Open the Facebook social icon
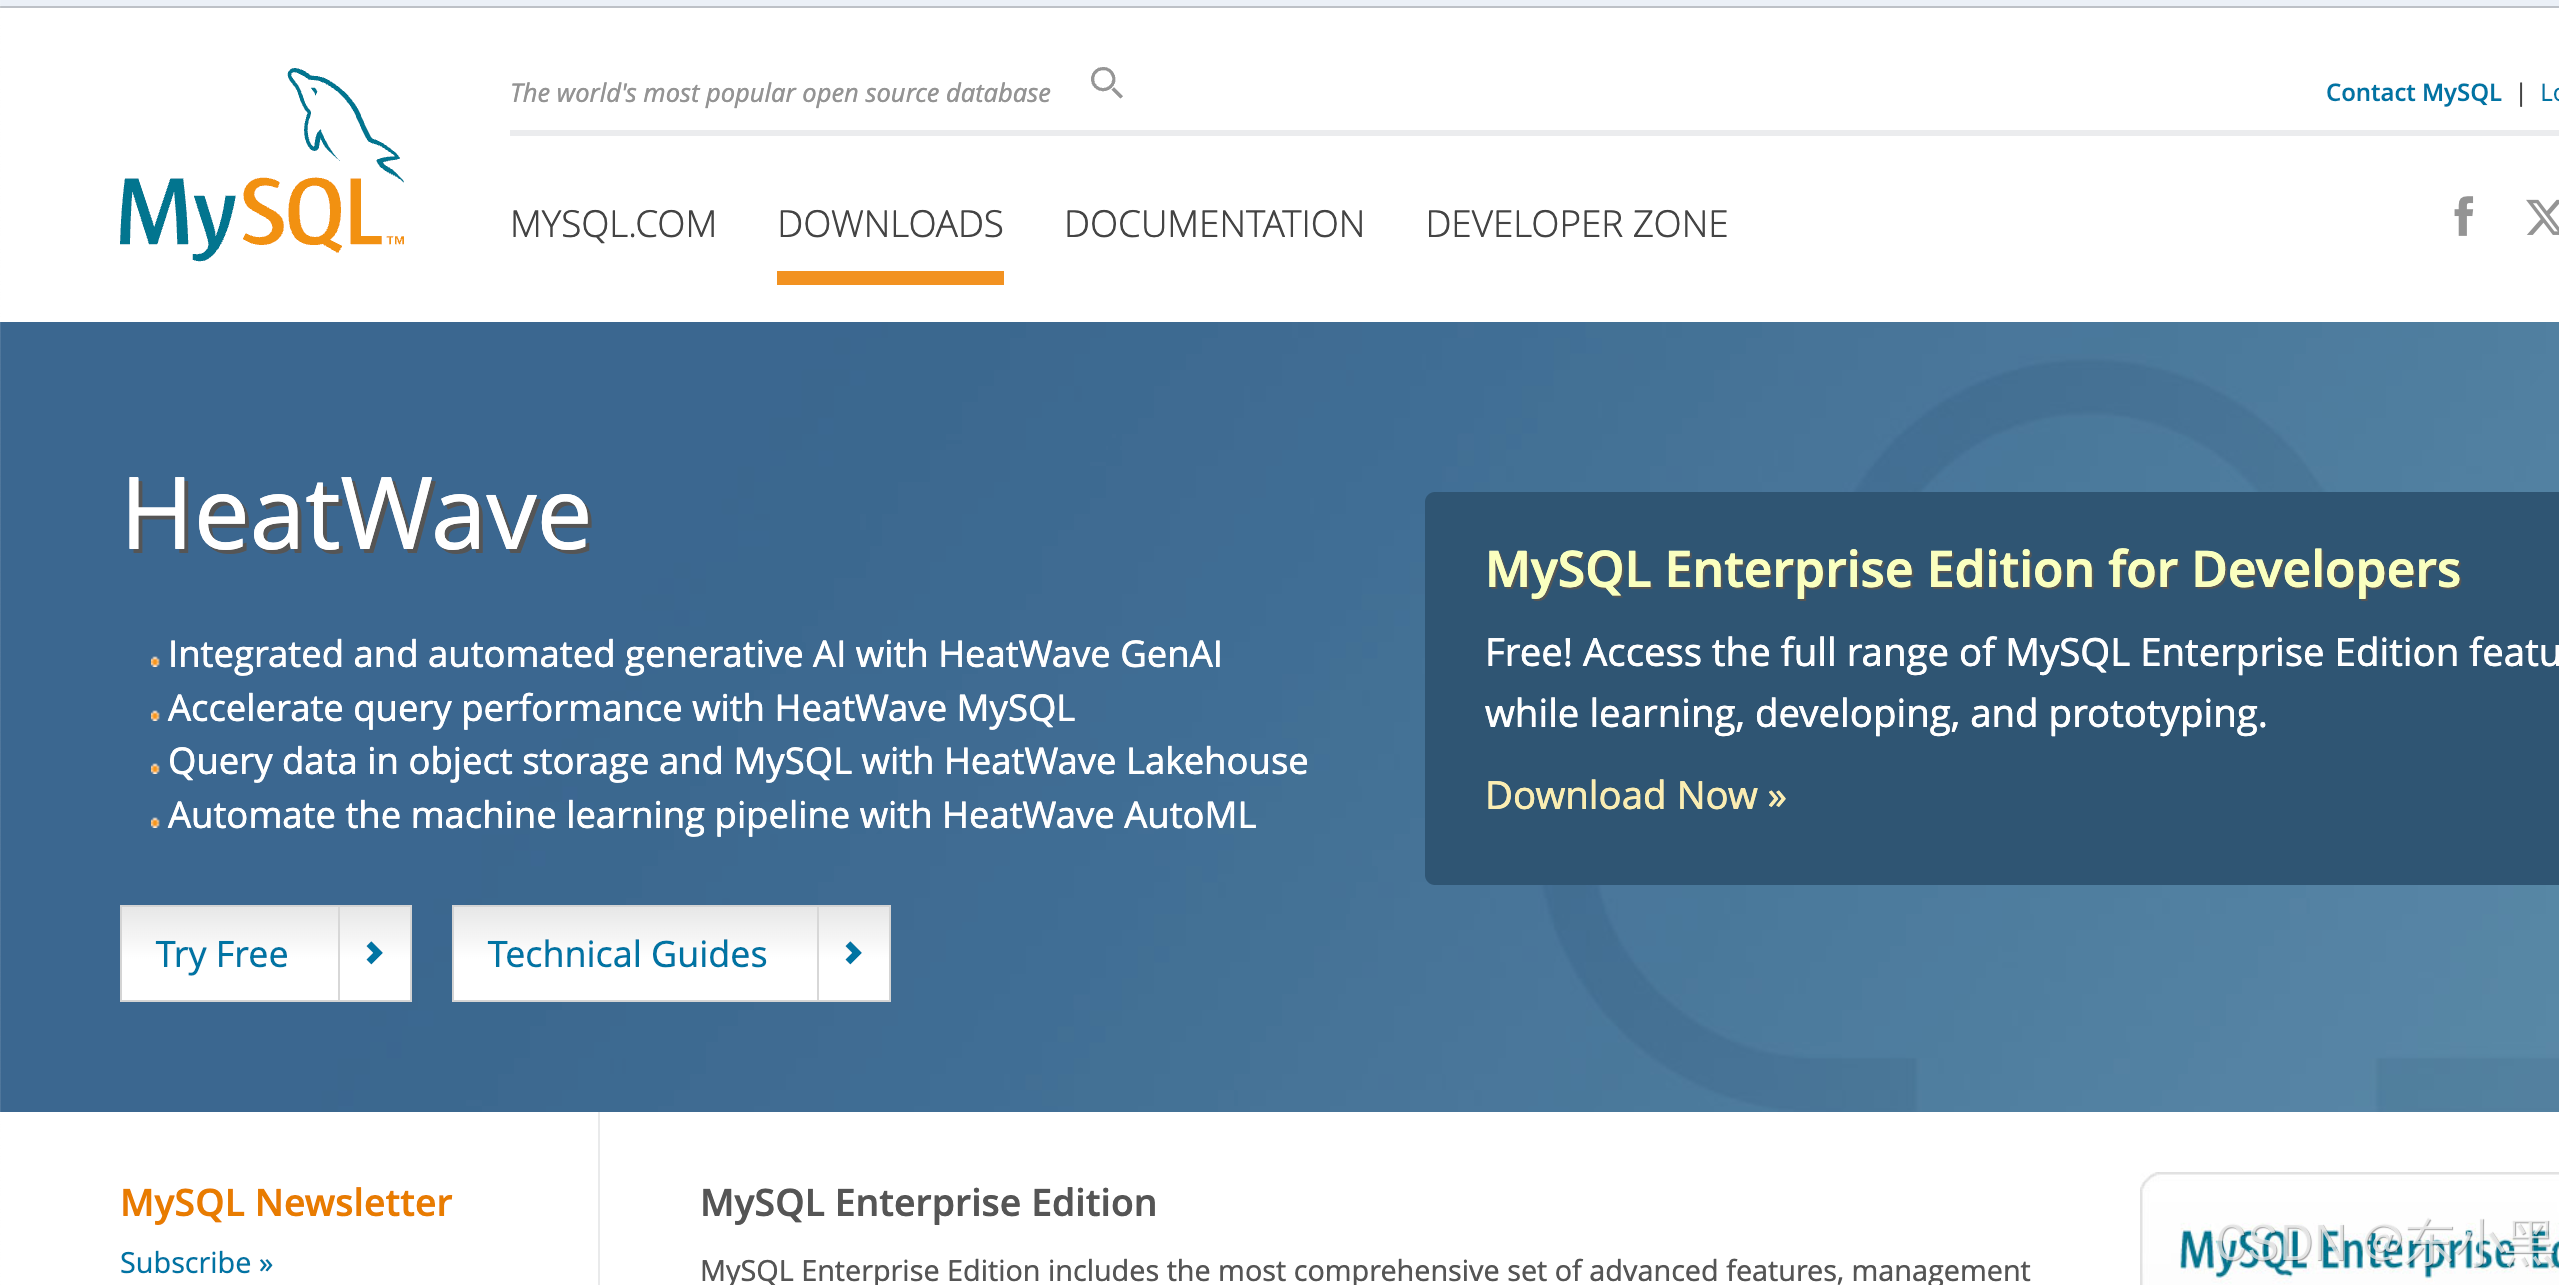Viewport: 2560px width, 1286px height. (x=2464, y=217)
